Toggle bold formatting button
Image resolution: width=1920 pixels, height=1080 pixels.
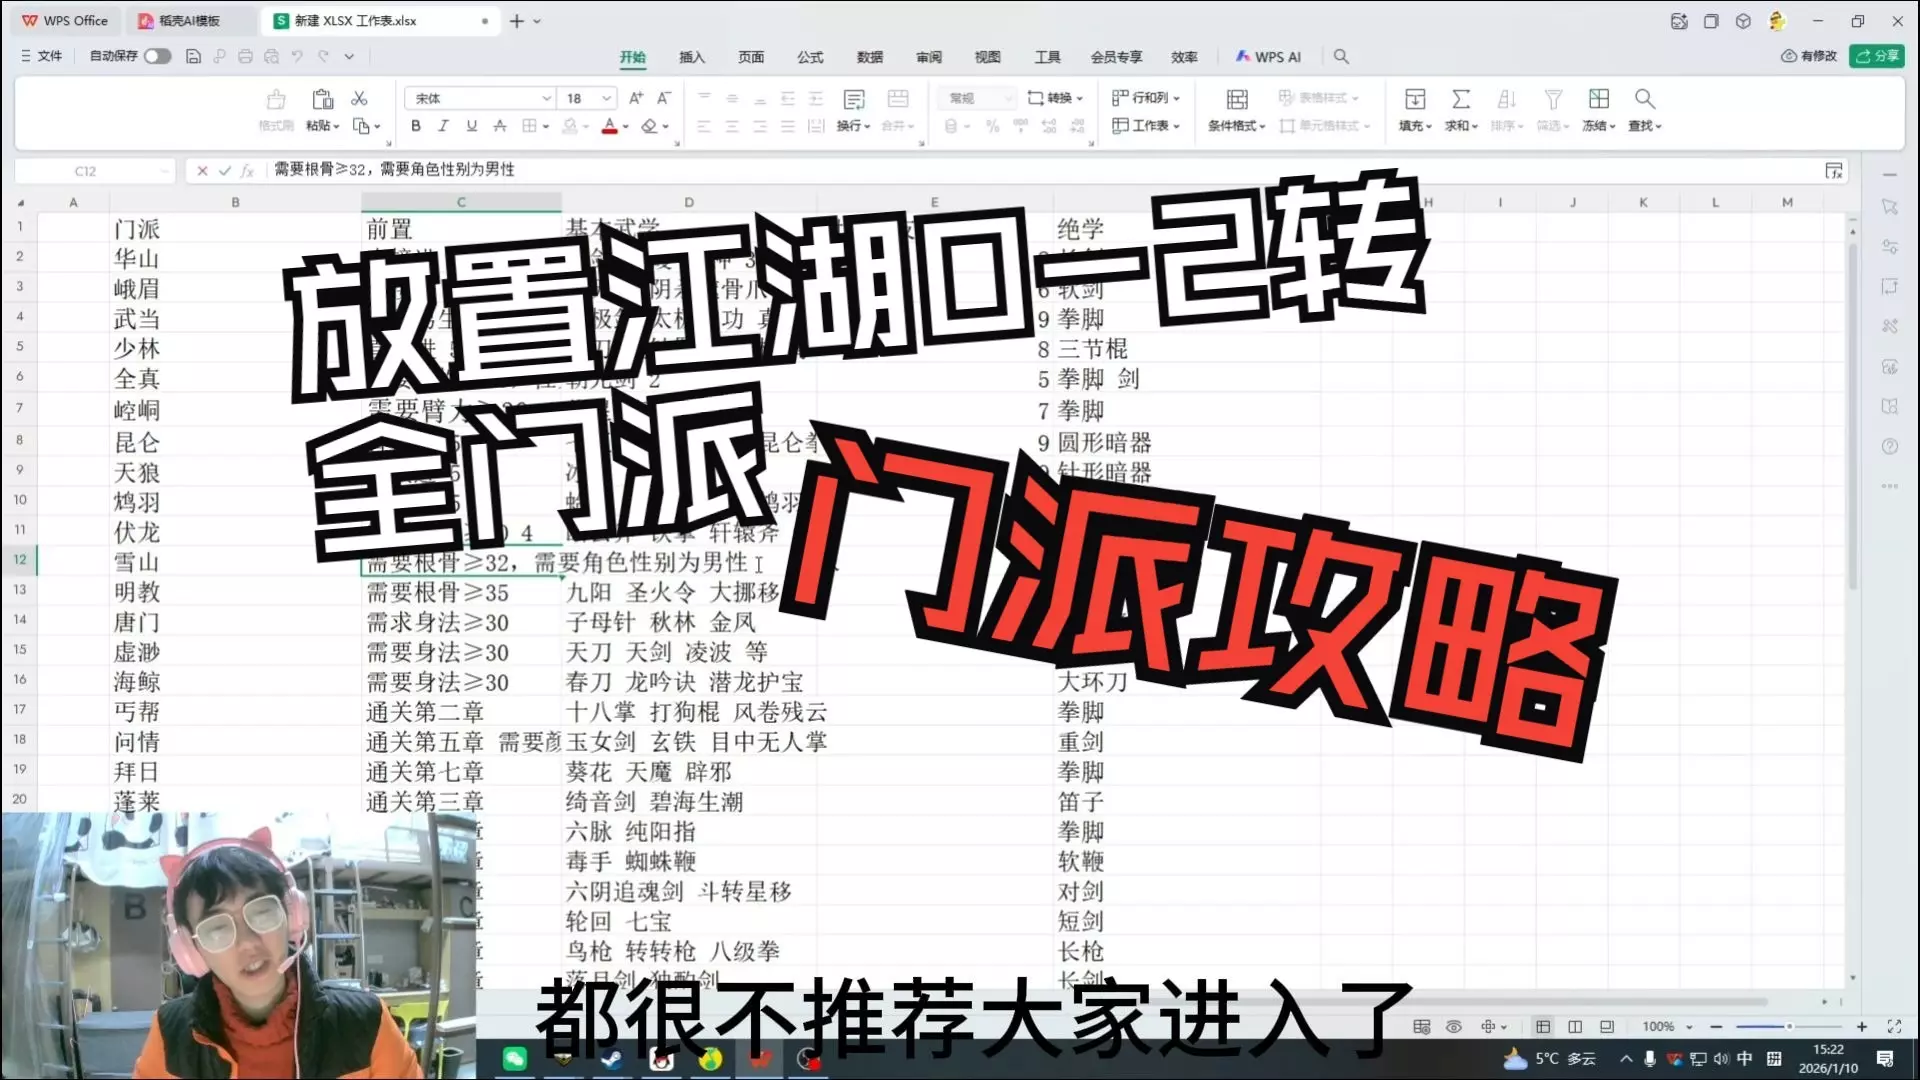coord(415,126)
